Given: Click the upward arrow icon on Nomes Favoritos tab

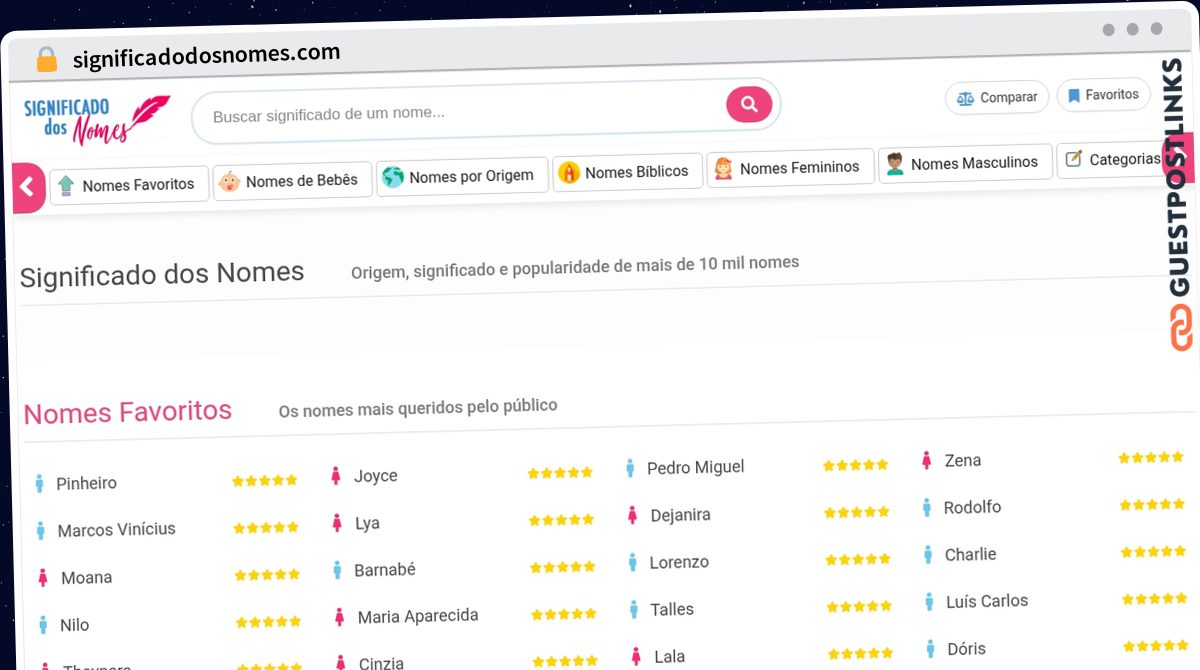Looking at the screenshot, I should click(x=66, y=186).
